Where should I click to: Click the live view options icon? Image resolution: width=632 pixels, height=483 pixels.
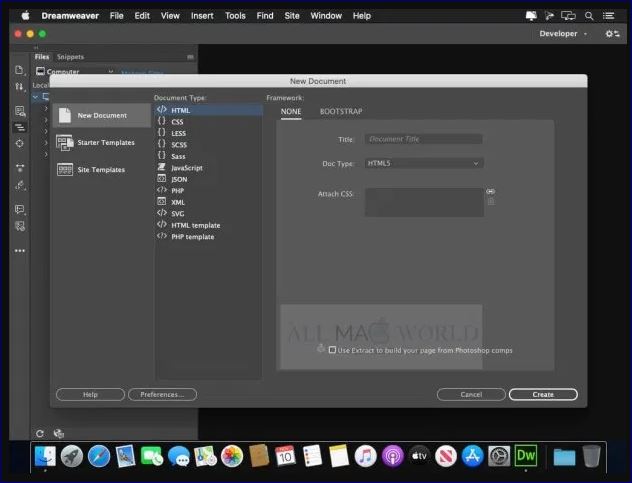(20, 111)
